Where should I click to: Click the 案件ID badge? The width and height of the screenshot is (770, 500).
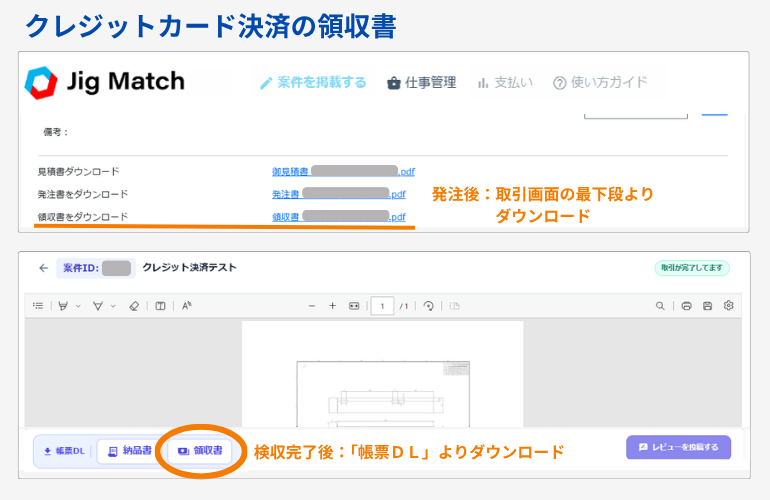[x=96, y=268]
